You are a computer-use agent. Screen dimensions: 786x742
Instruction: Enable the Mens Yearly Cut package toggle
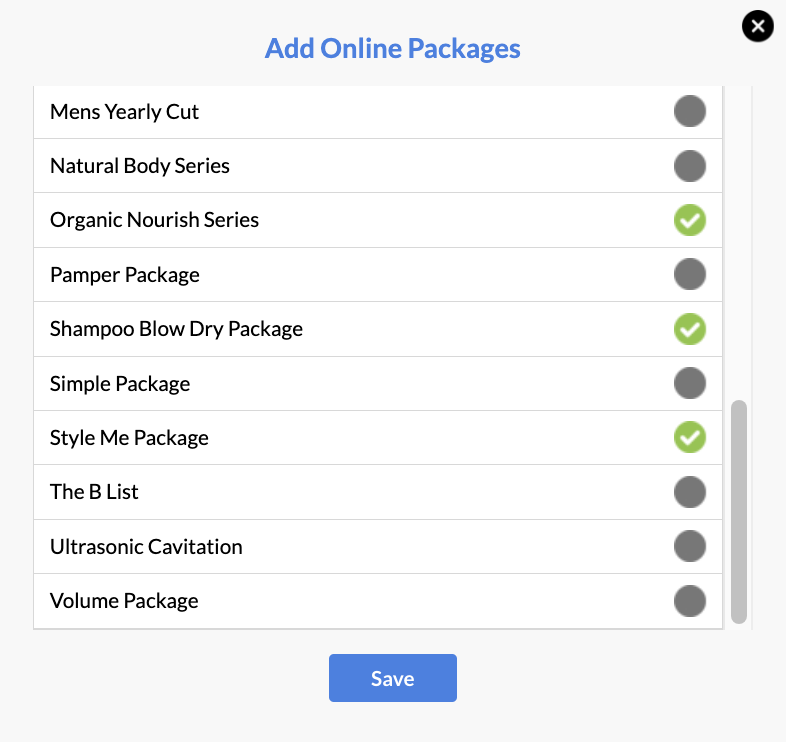tap(690, 111)
